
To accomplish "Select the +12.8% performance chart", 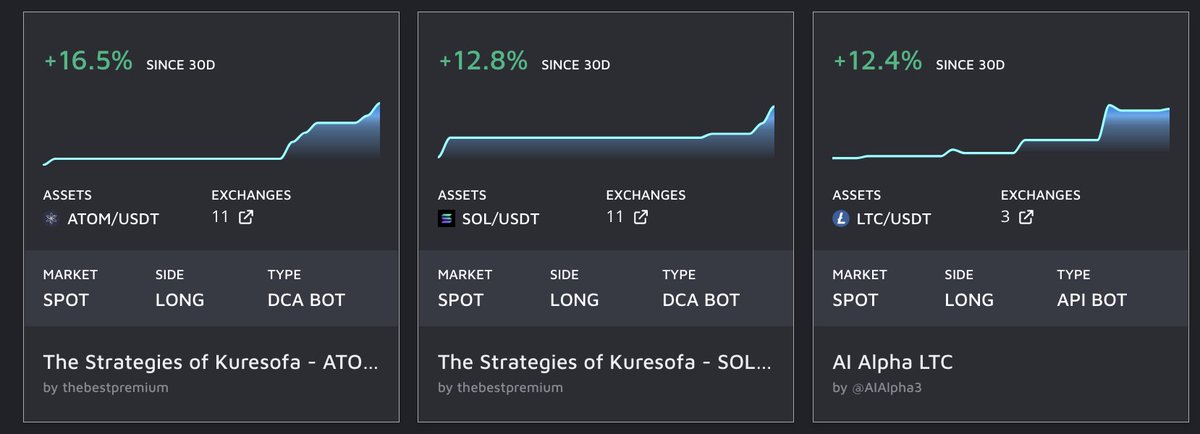I will 607,132.
